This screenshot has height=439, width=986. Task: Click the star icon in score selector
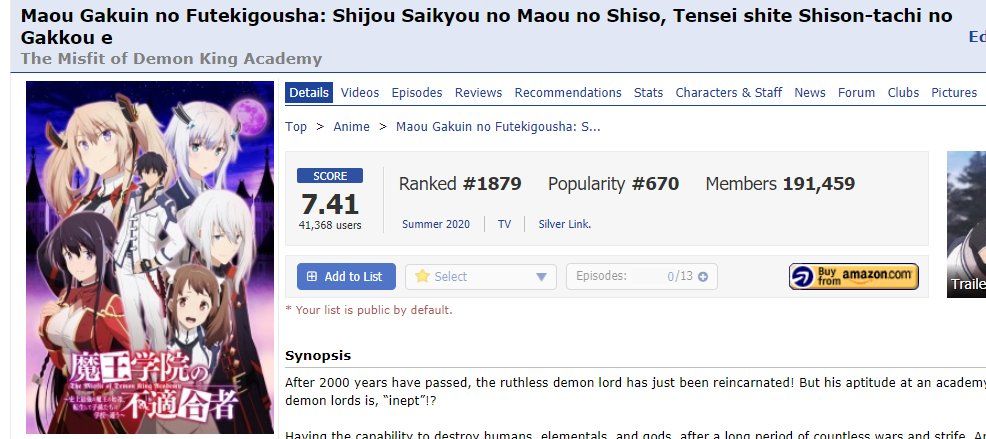click(422, 277)
